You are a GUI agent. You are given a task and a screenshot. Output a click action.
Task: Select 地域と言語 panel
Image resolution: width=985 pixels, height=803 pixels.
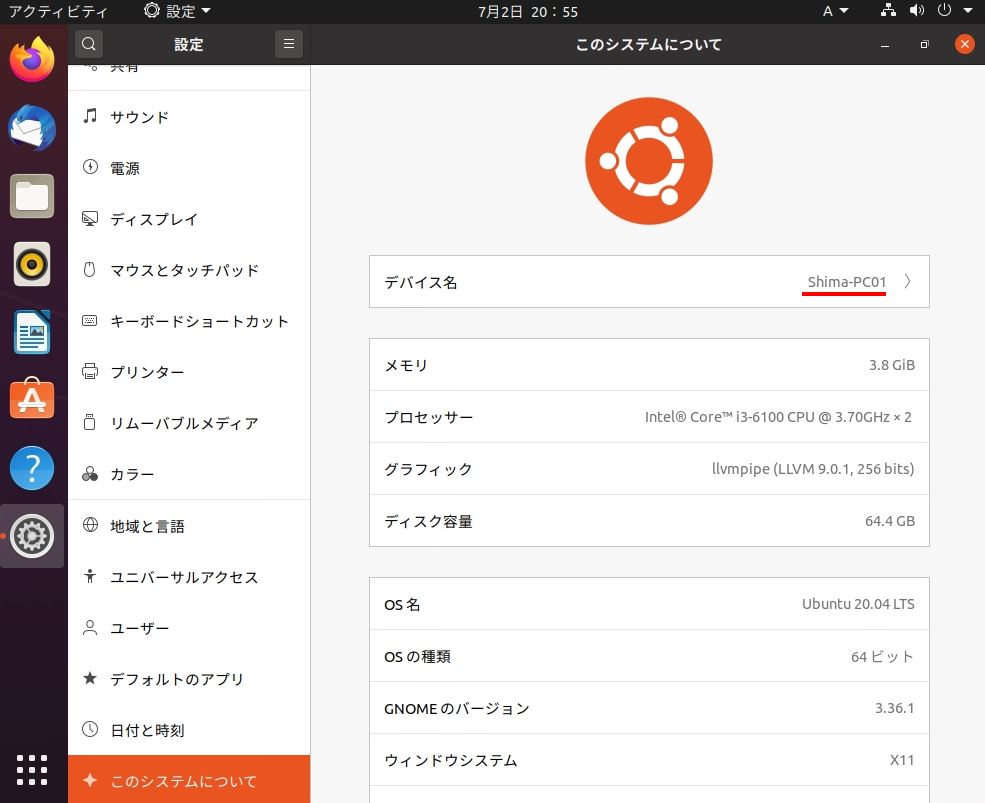click(x=189, y=526)
